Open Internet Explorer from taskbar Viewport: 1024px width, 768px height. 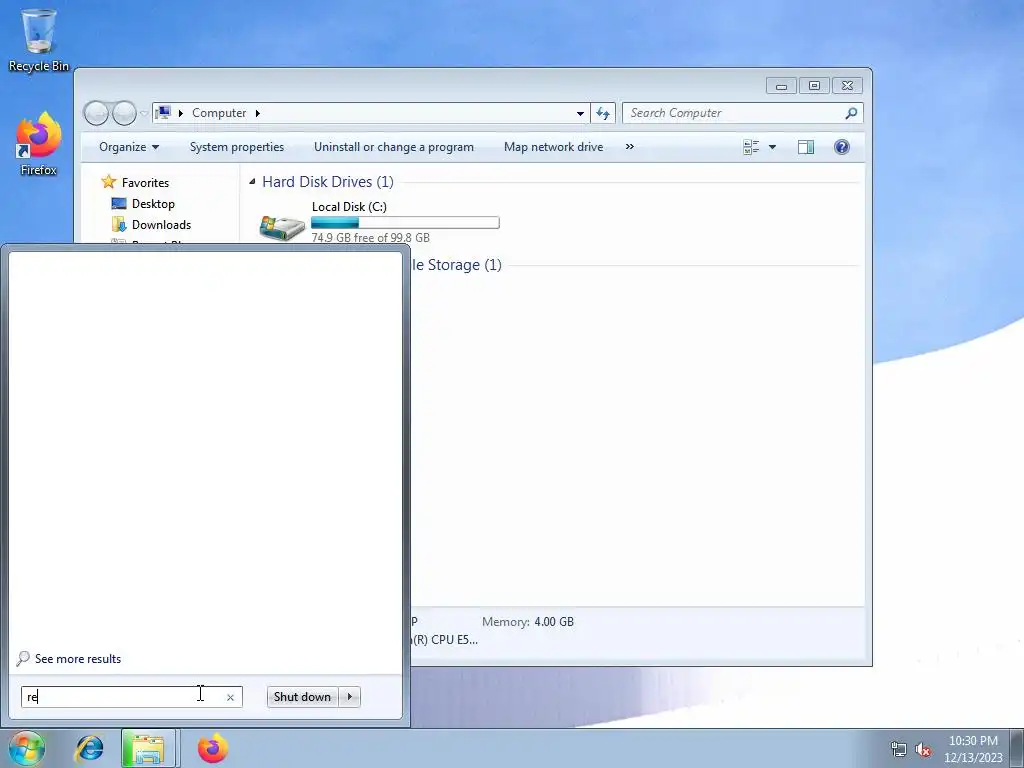point(89,748)
